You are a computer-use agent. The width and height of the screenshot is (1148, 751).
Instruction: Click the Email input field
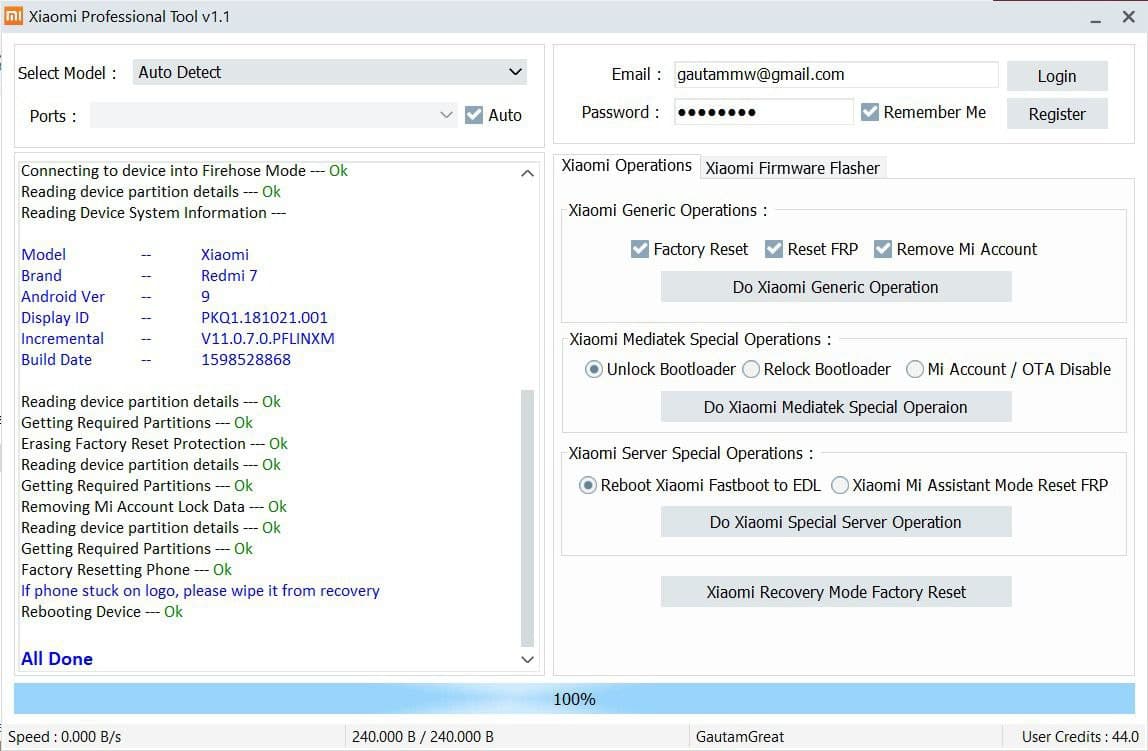point(835,75)
